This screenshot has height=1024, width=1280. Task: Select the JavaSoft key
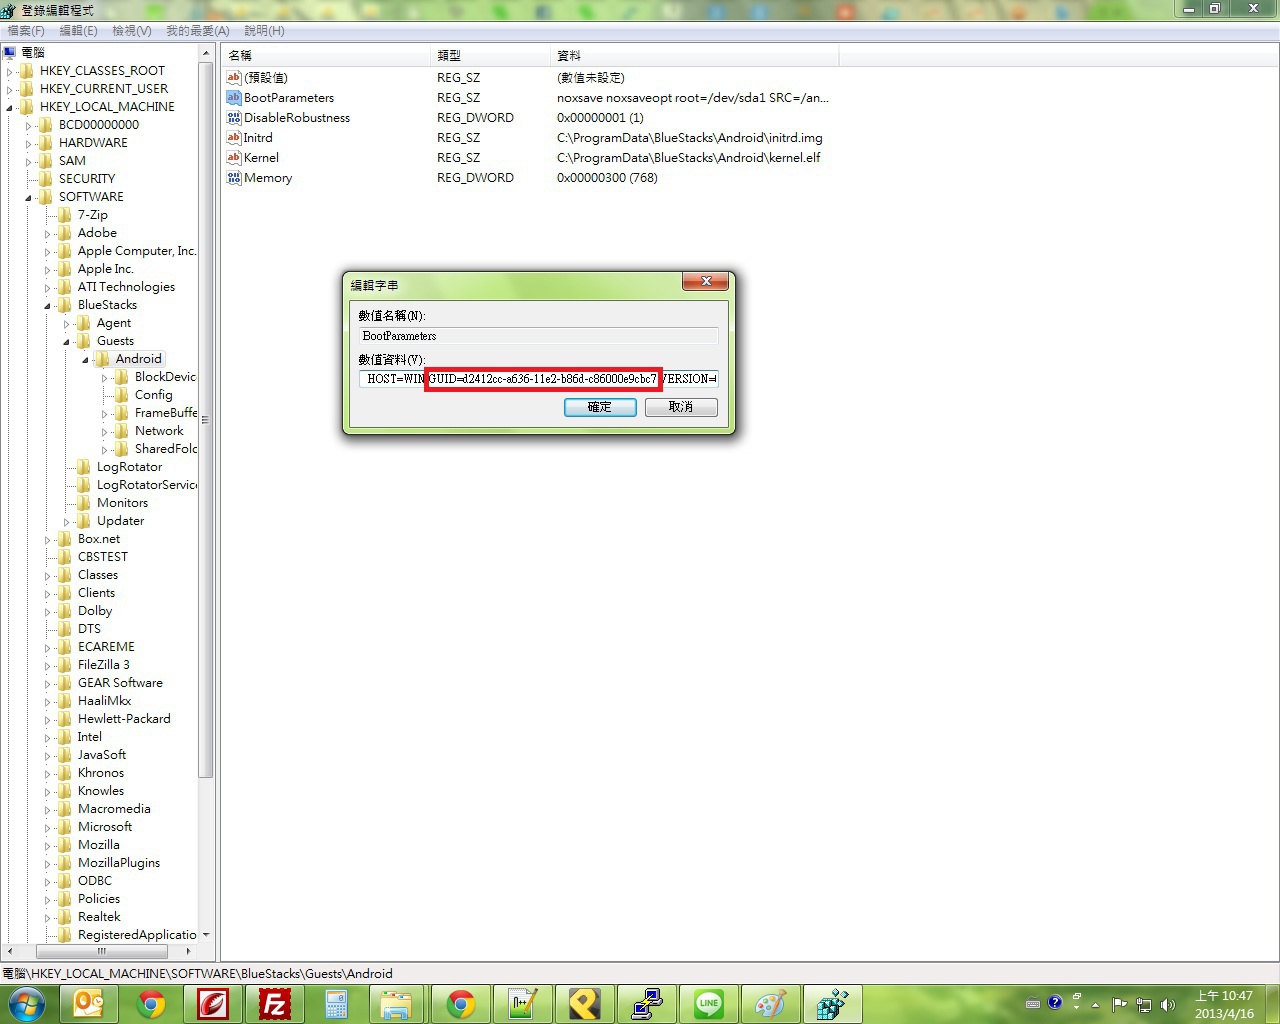(102, 755)
